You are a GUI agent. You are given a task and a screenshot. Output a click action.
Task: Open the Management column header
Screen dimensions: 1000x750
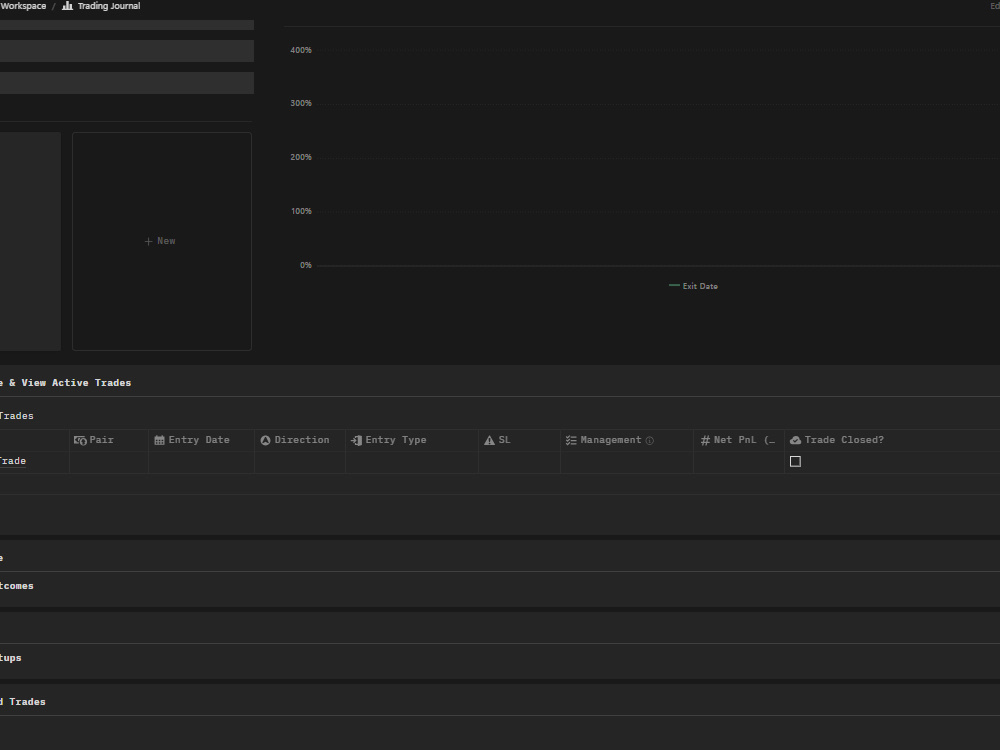tap(627, 440)
